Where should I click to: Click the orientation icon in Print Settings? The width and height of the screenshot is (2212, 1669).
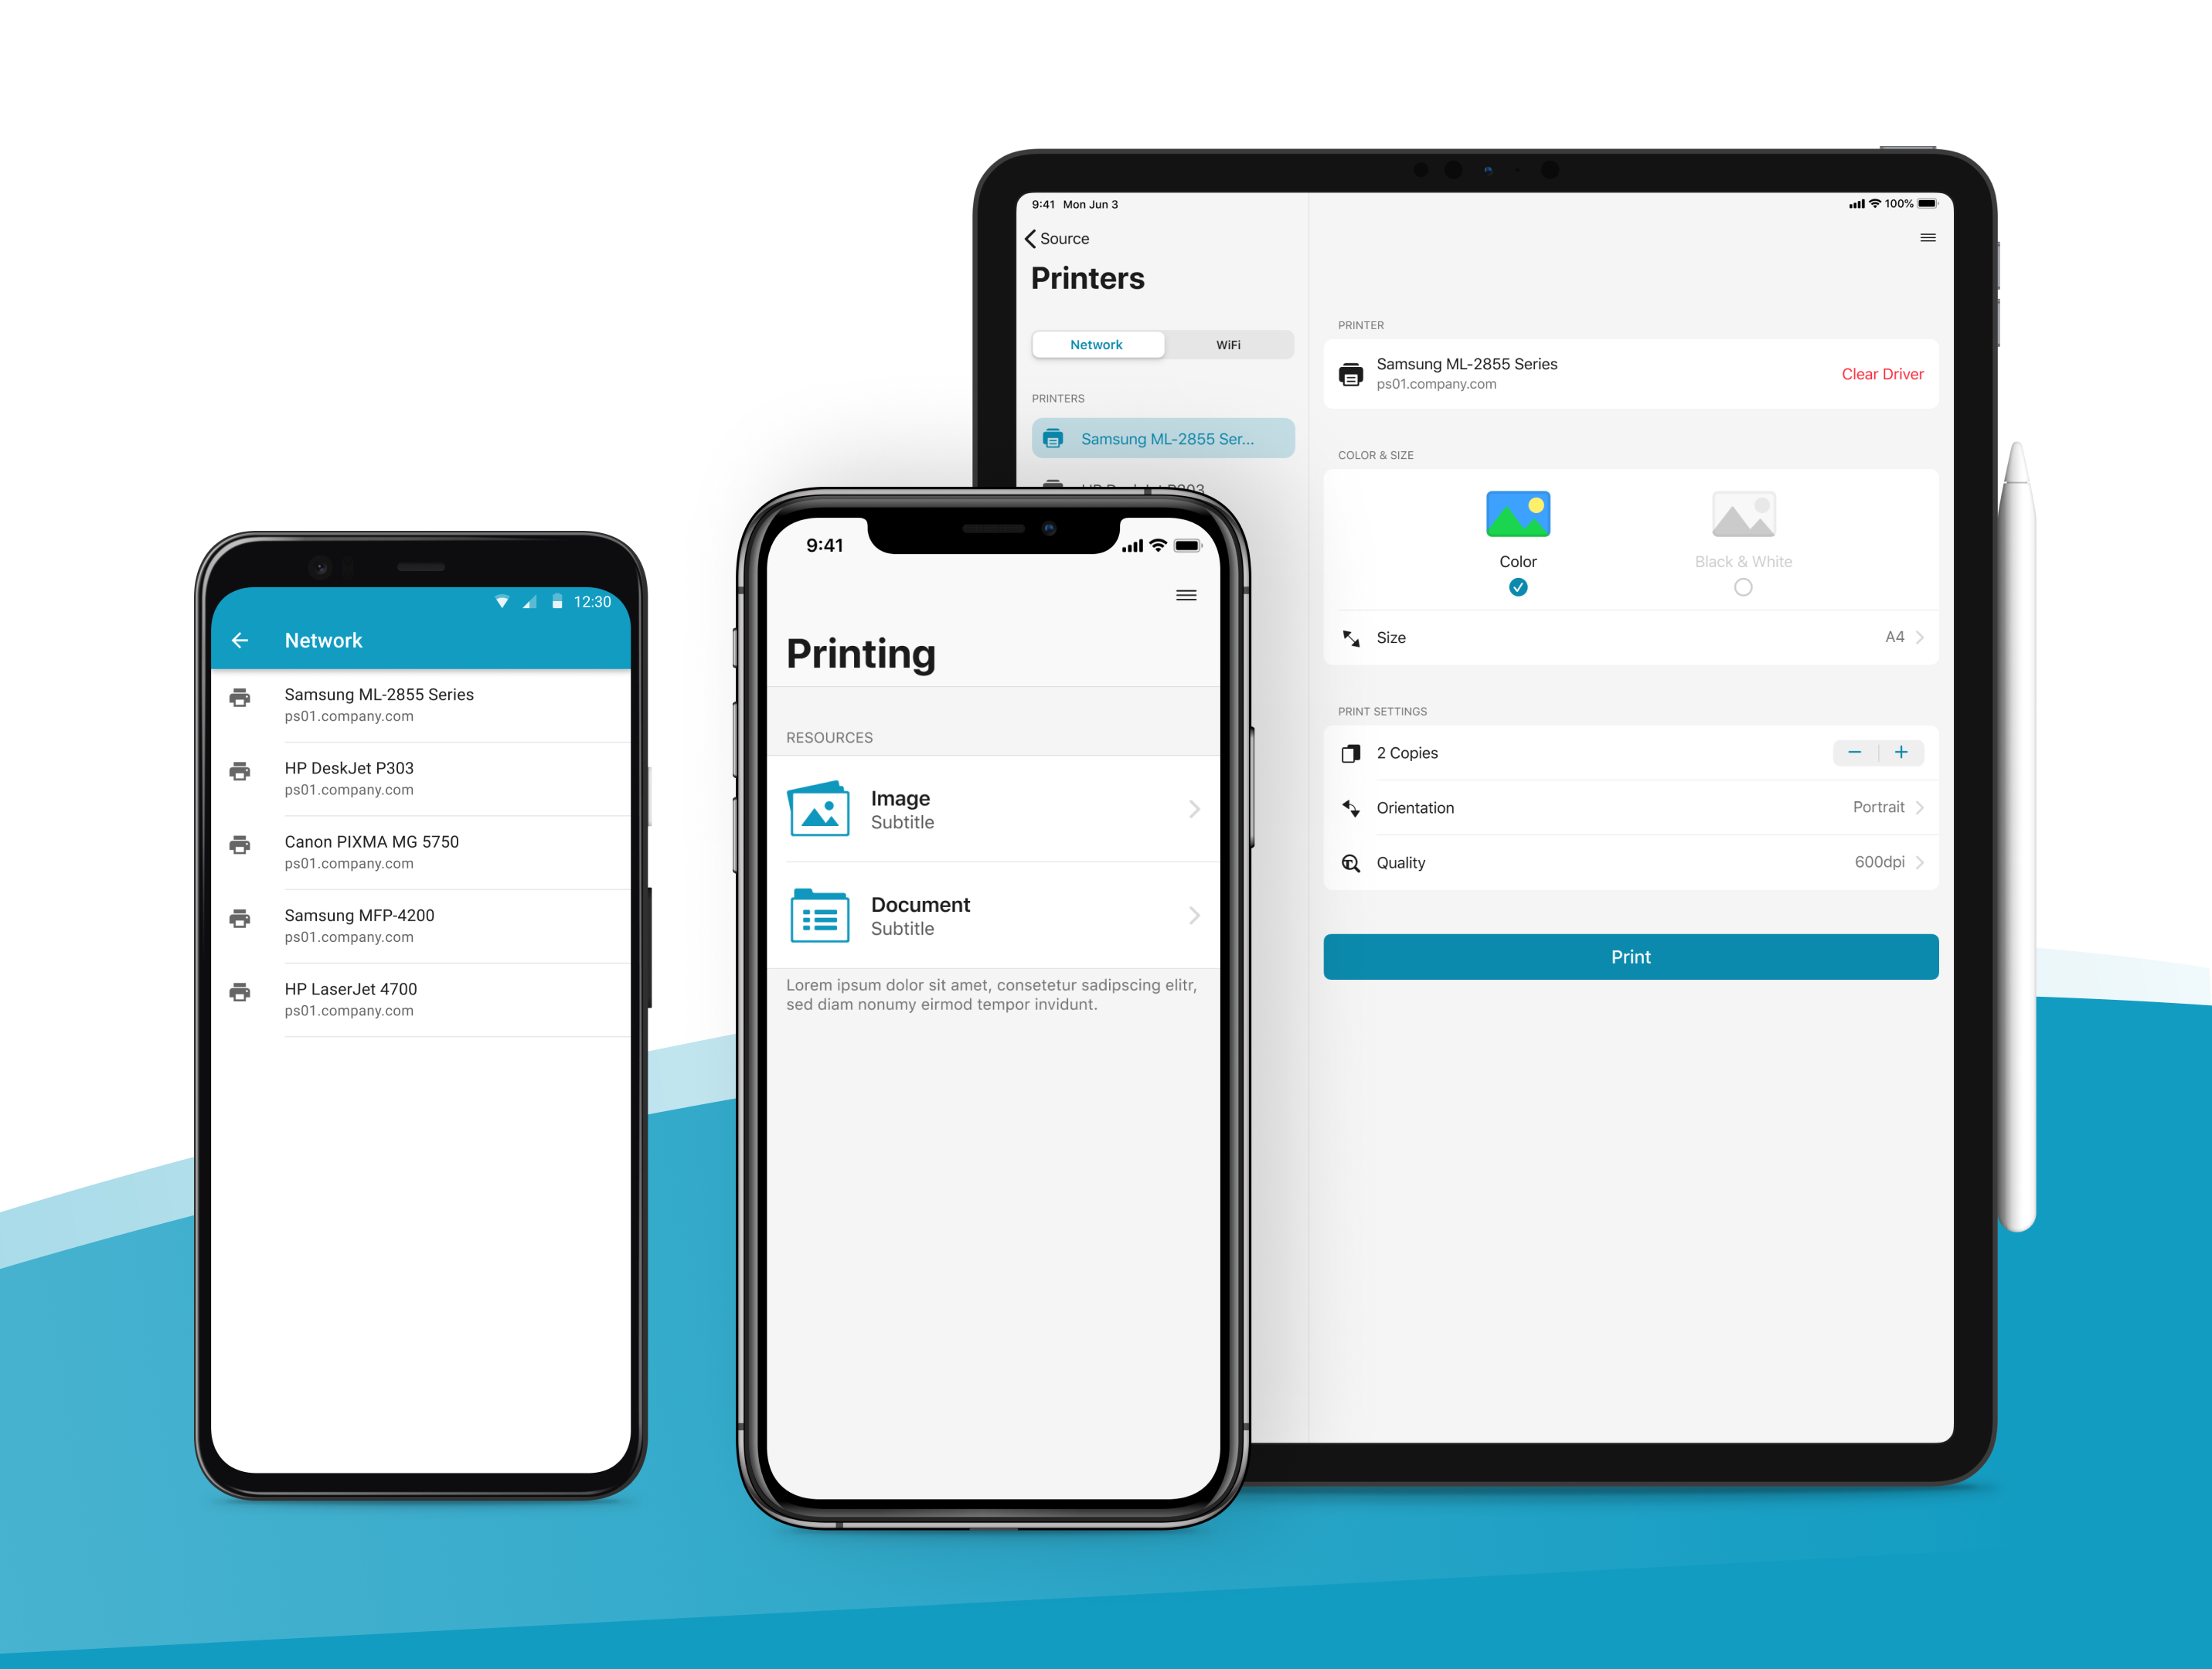pyautogui.click(x=1351, y=807)
